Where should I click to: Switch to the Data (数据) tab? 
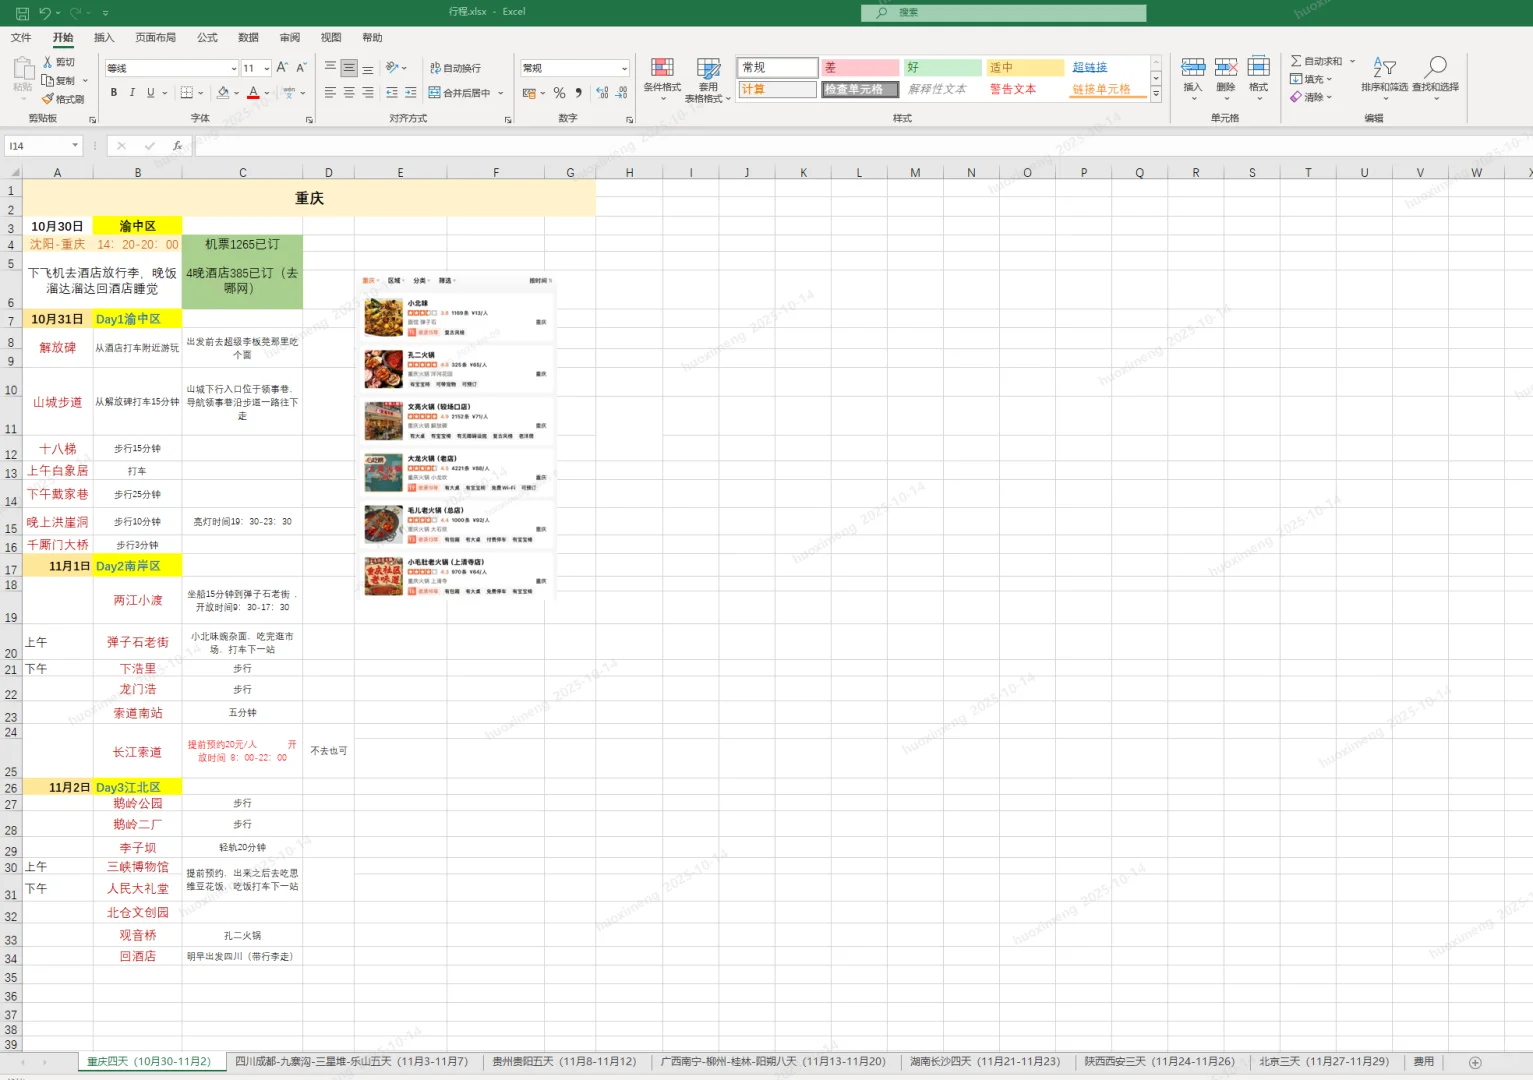248,38
